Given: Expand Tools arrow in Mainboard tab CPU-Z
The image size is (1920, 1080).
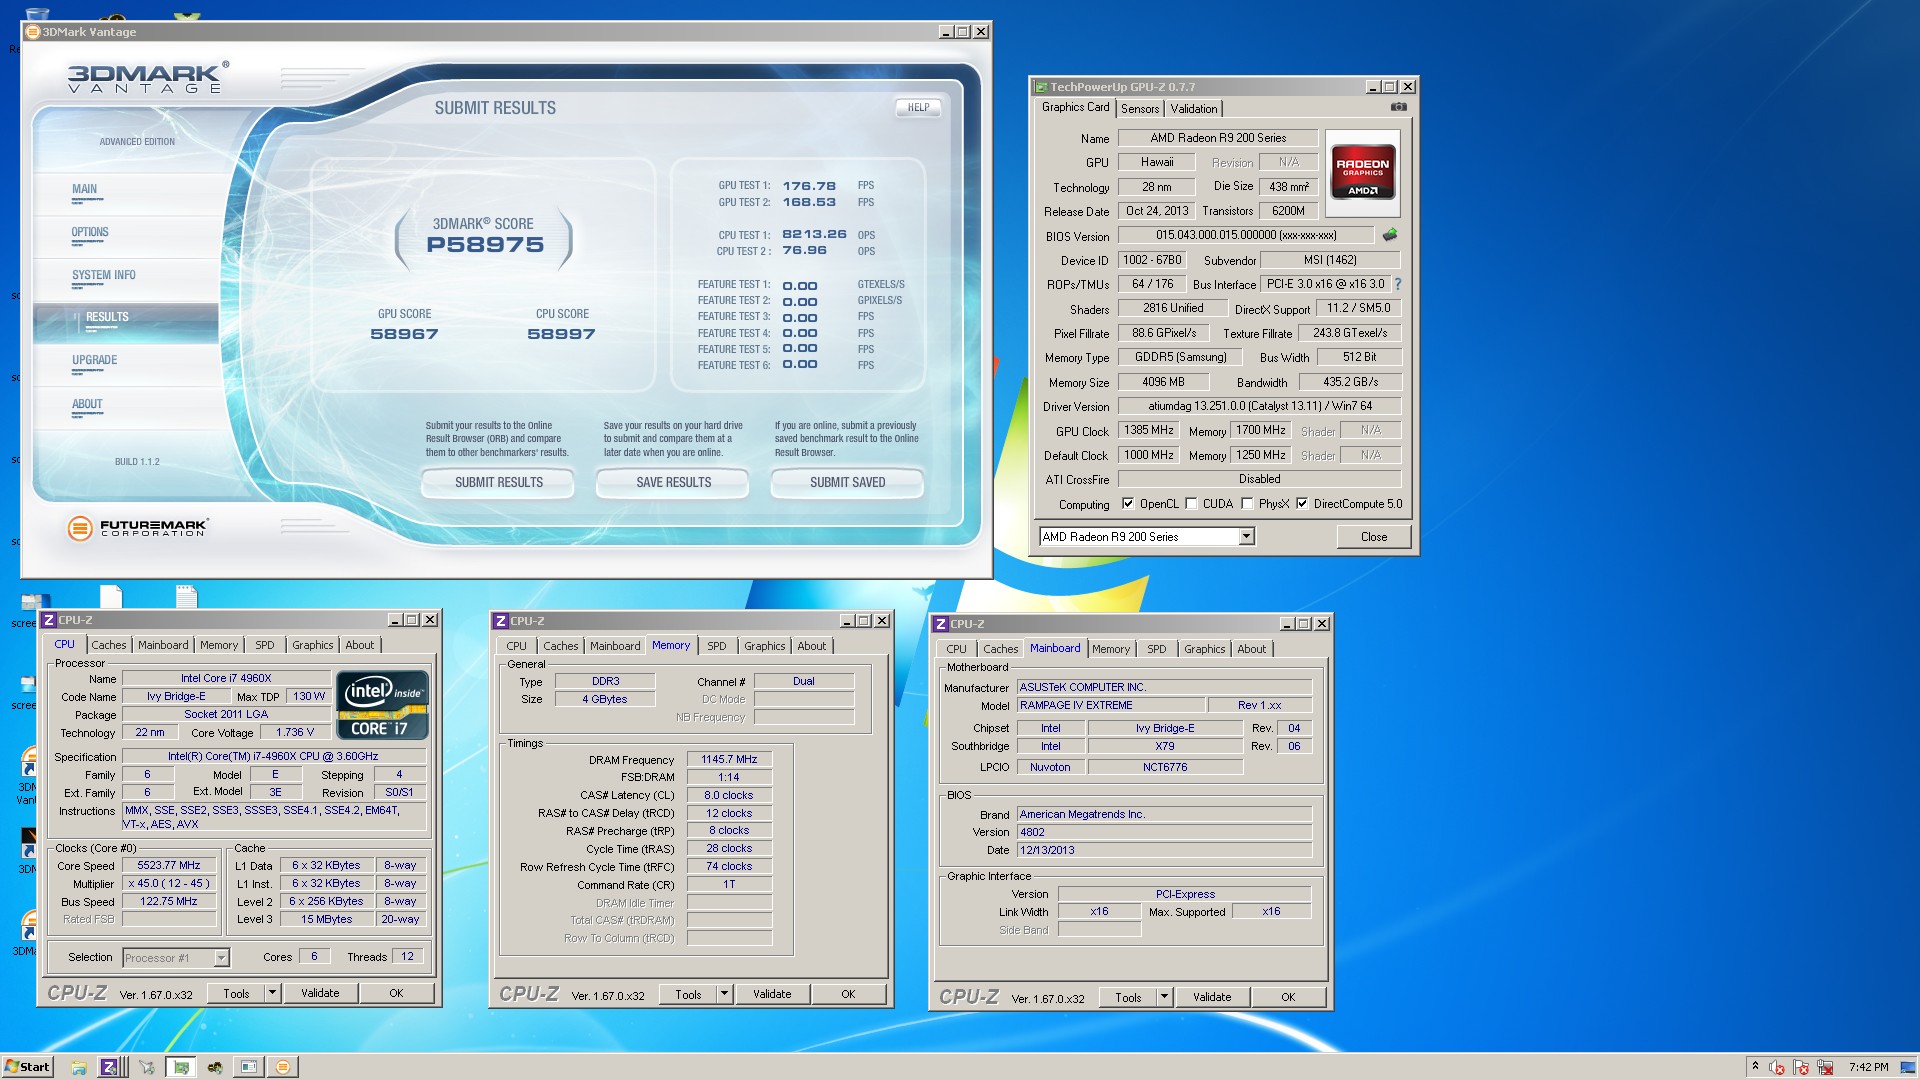Looking at the screenshot, I should tap(1164, 997).
